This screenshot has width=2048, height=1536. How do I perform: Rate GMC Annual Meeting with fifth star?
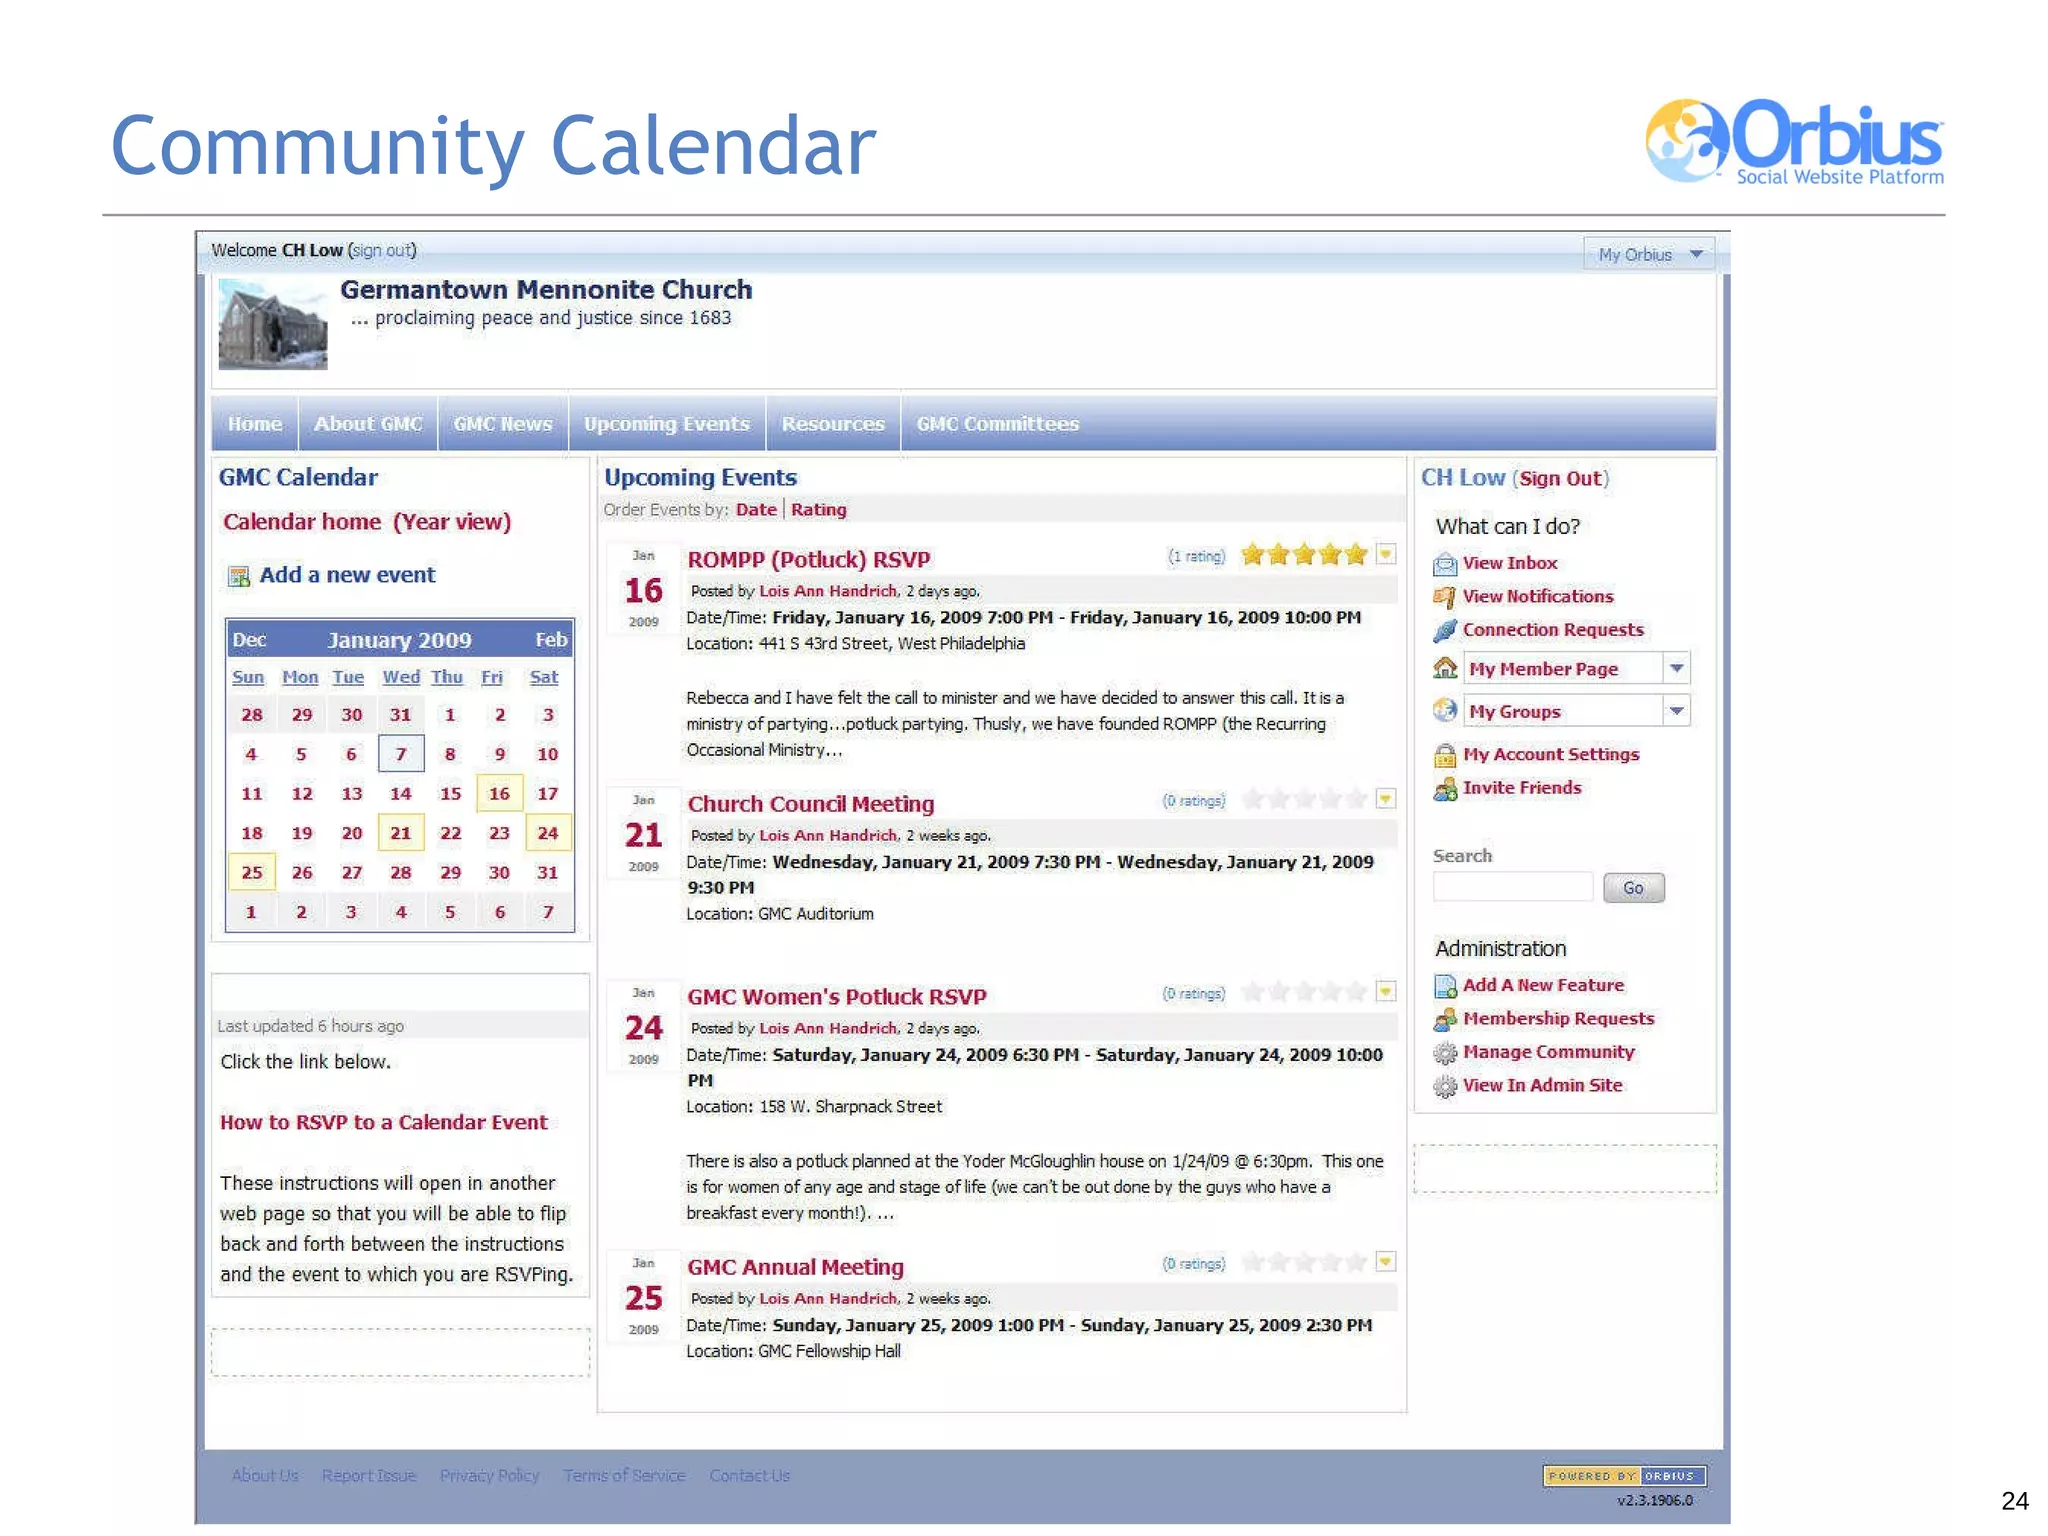click(1355, 1262)
